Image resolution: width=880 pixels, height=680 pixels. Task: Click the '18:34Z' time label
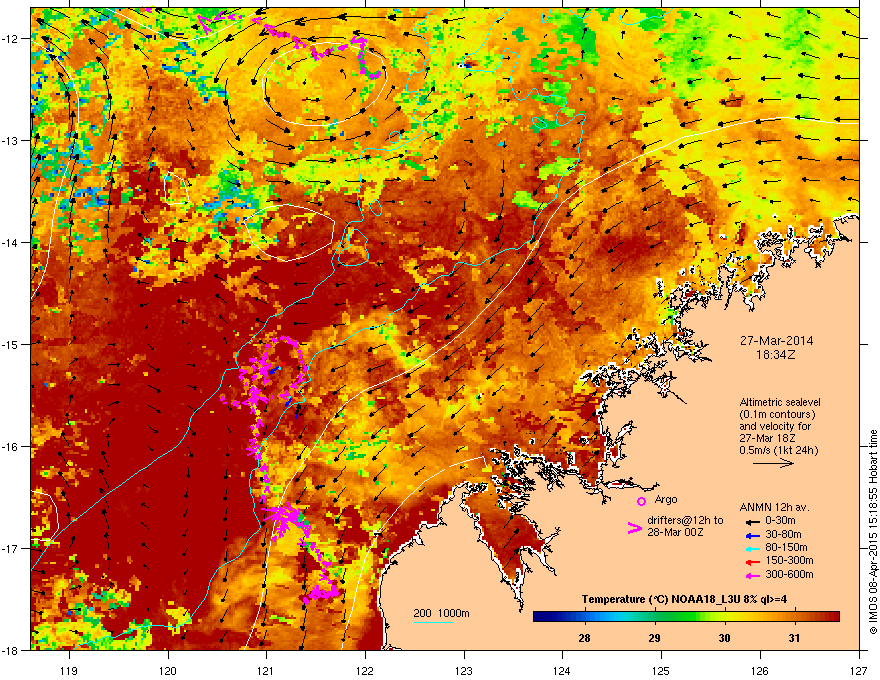point(776,355)
